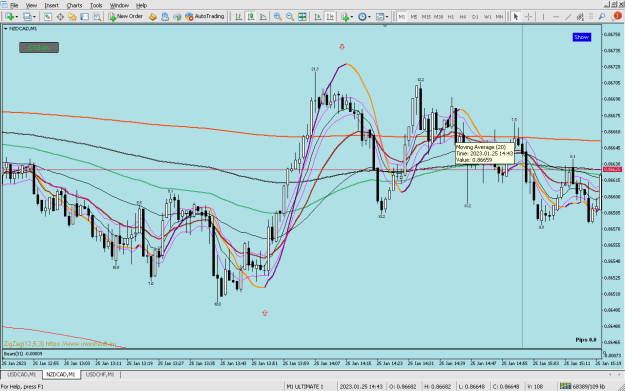Select the MN timeframe

pyautogui.click(x=499, y=17)
